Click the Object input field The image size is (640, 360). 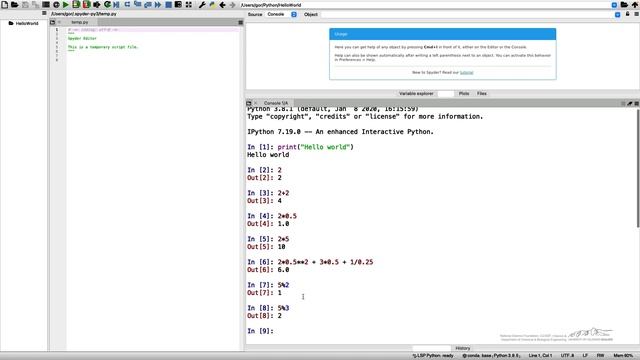coord(468,14)
